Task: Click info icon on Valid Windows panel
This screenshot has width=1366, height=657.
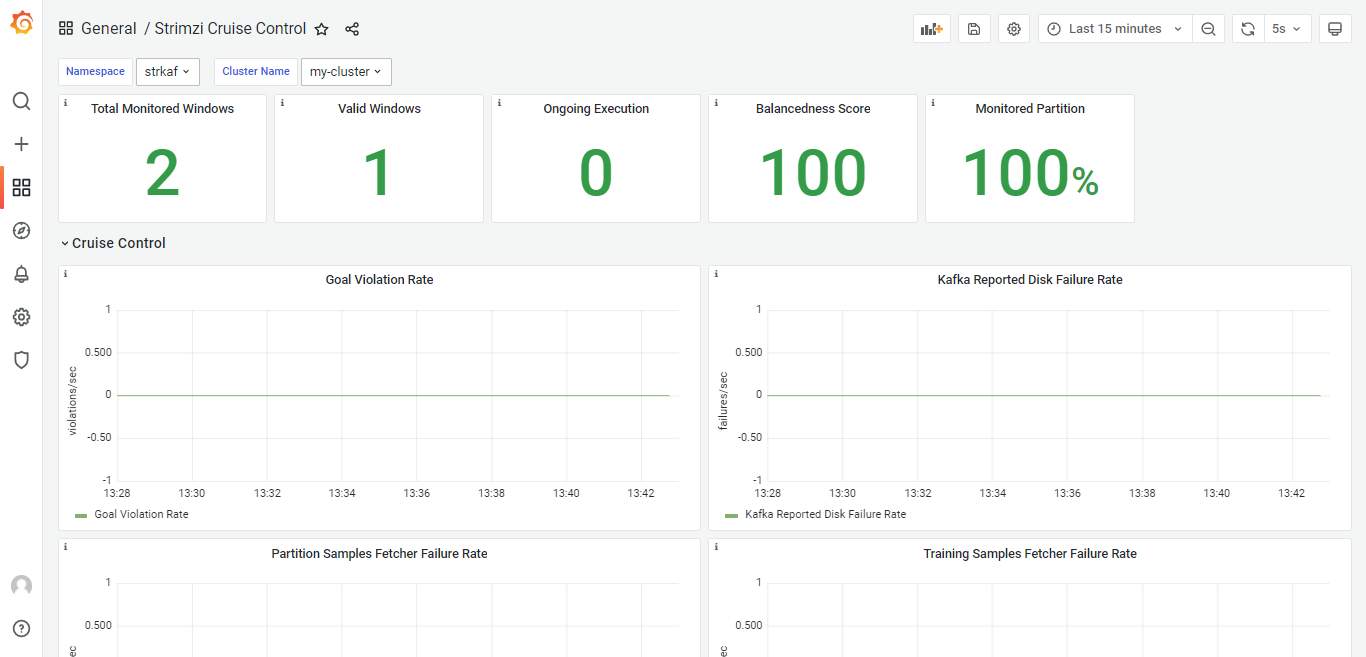Action: [282, 103]
